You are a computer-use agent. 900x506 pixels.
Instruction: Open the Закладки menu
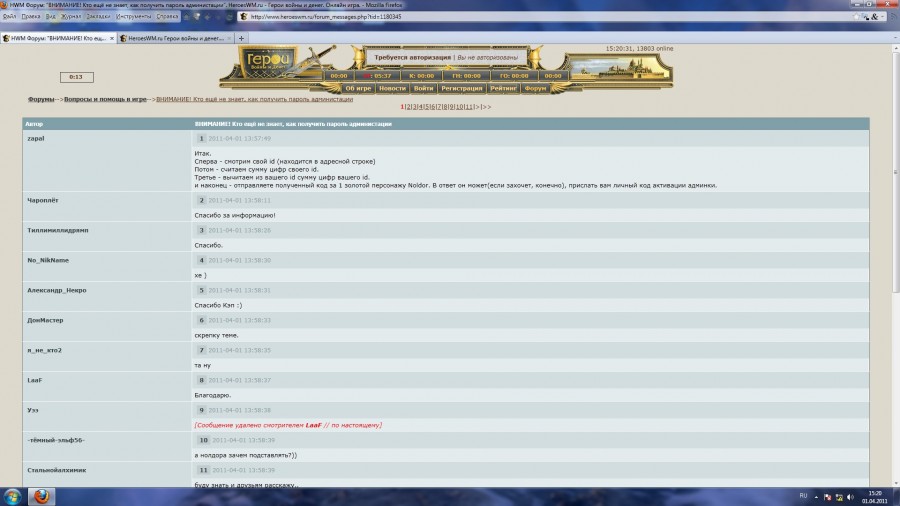pos(98,16)
